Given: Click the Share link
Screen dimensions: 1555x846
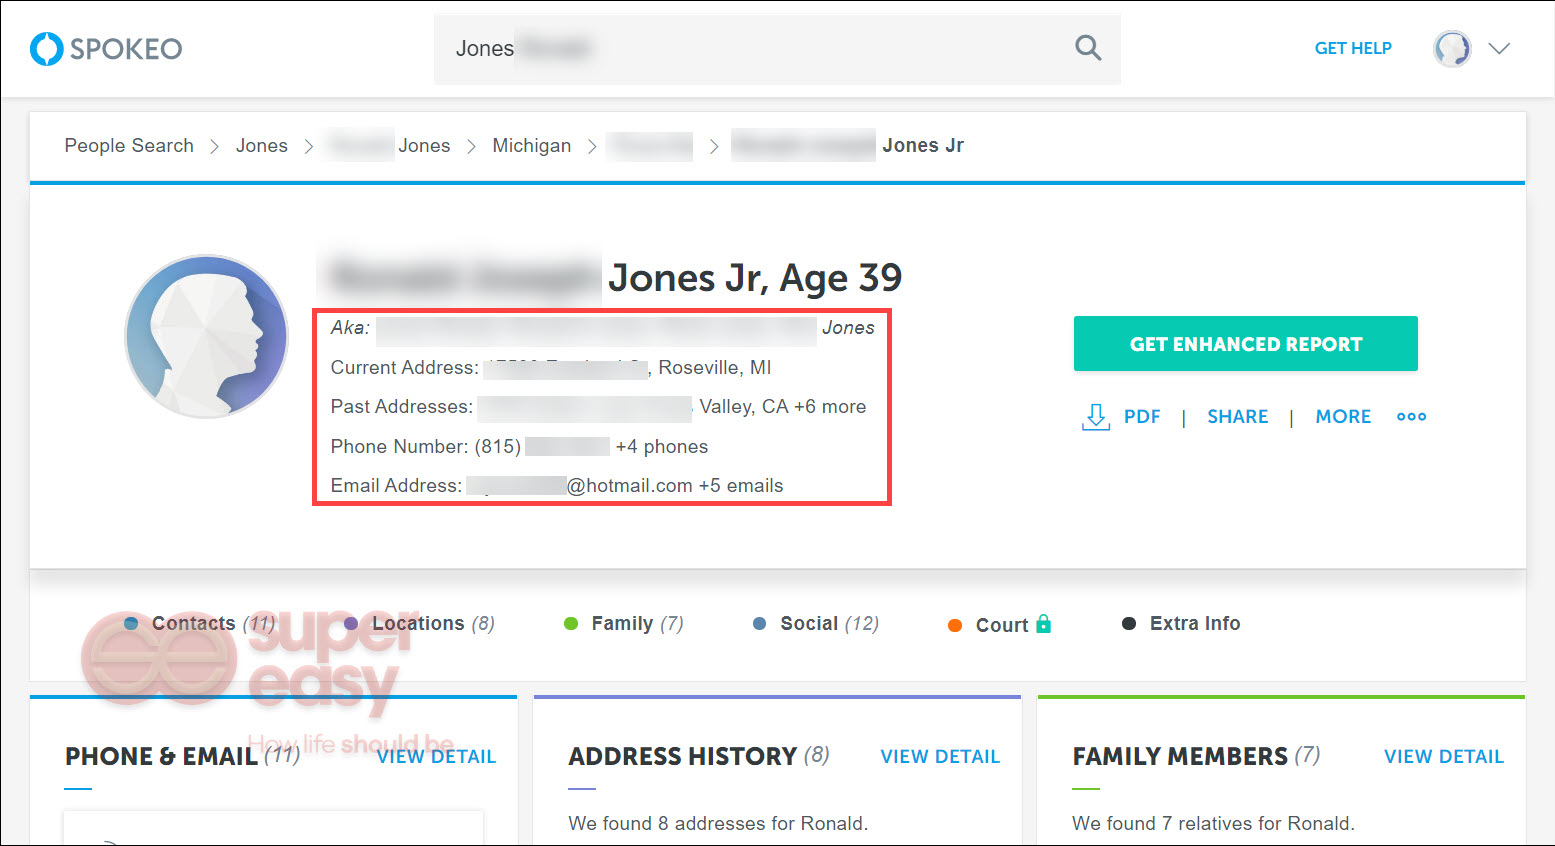Looking at the screenshot, I should pyautogui.click(x=1238, y=417).
